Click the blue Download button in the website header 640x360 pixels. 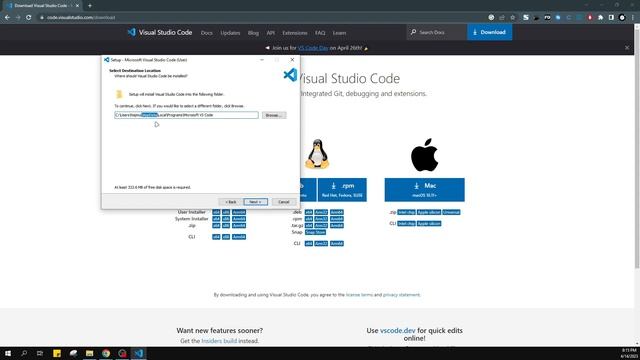pyautogui.click(x=489, y=32)
